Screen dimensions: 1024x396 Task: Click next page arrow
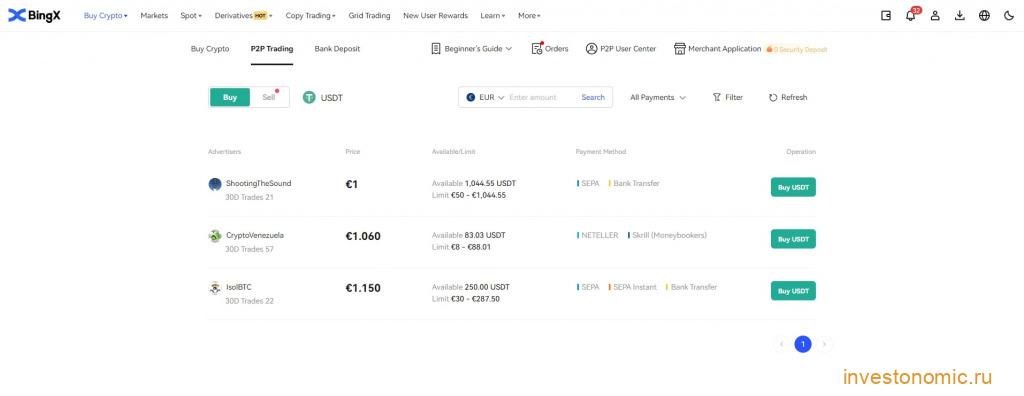824,344
